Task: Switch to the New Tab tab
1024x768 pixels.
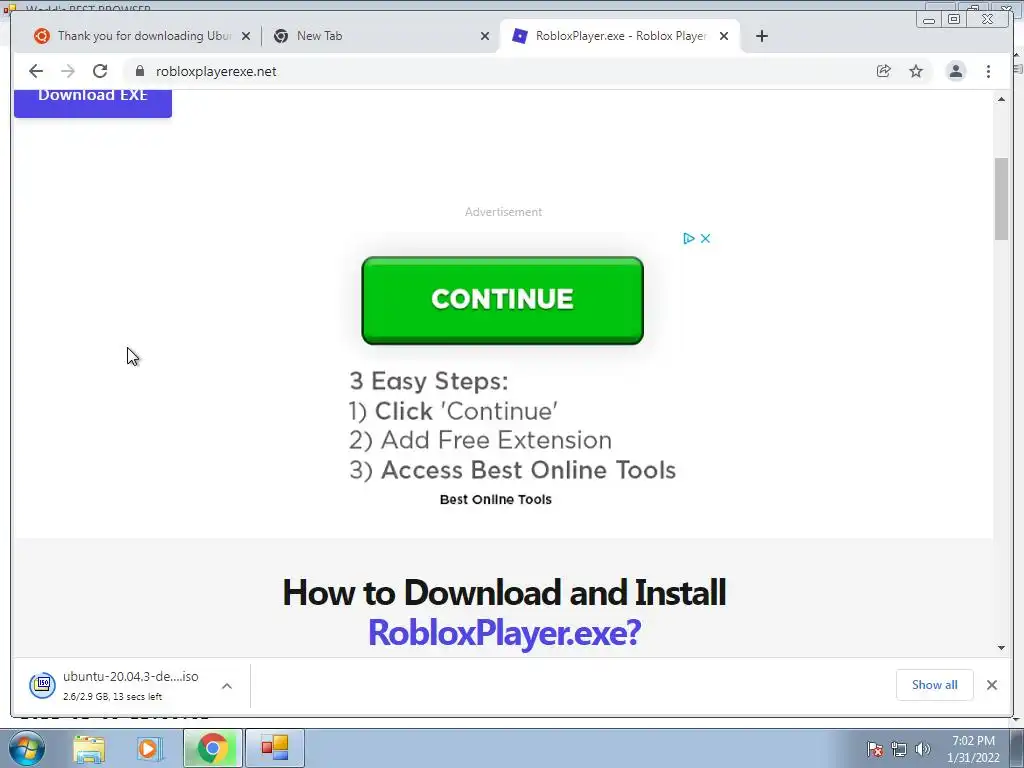Action: (x=379, y=36)
